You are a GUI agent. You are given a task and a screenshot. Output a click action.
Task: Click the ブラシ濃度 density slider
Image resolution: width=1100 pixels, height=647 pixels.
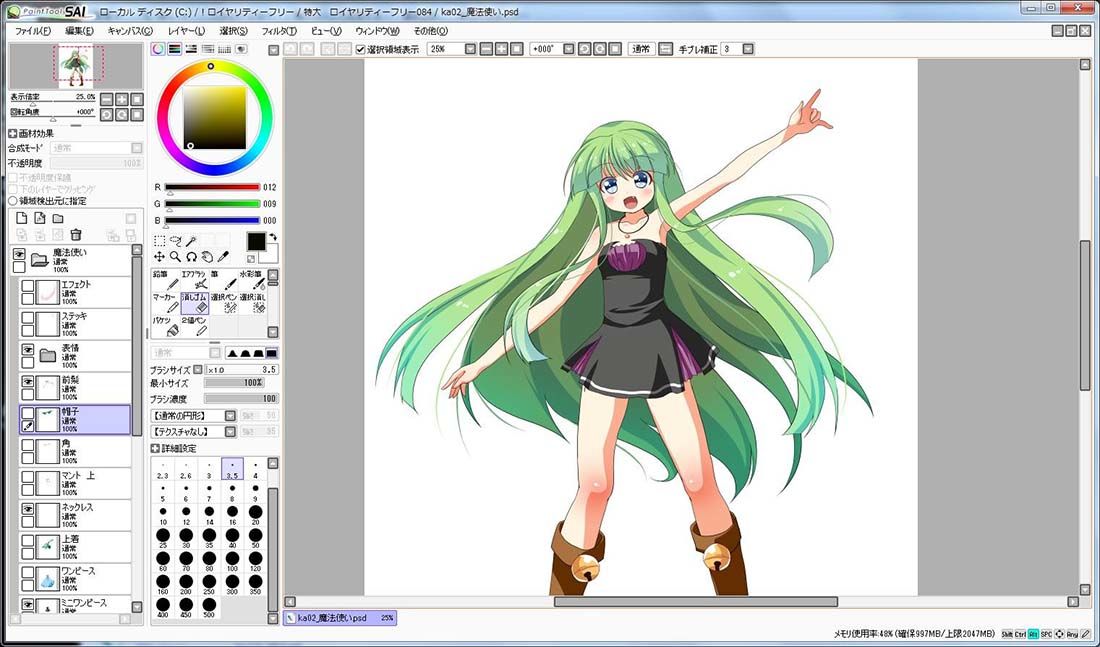point(241,399)
